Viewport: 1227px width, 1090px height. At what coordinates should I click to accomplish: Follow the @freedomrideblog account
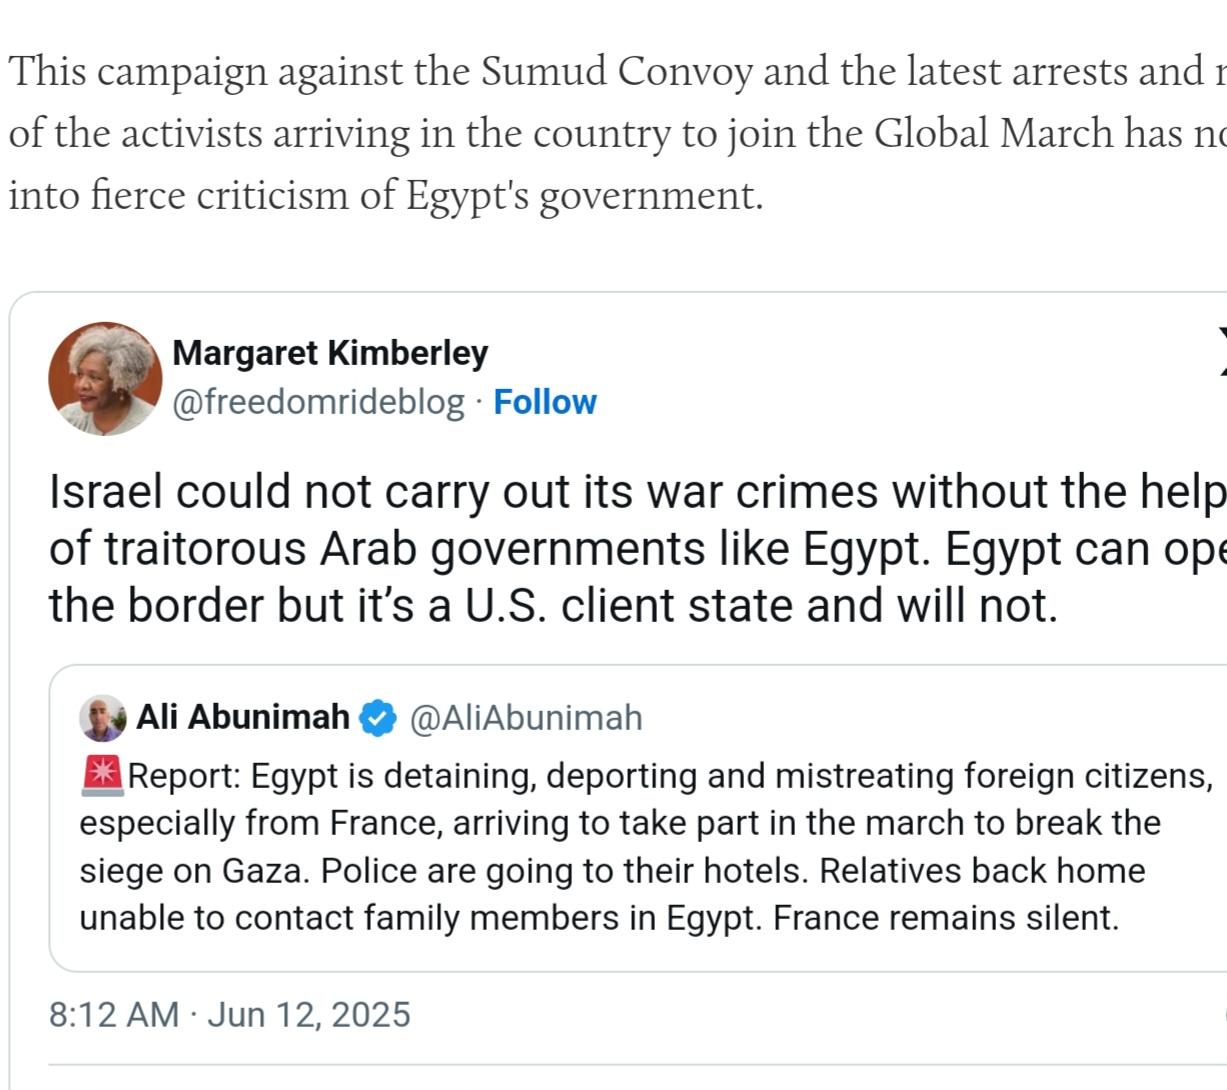click(x=545, y=402)
